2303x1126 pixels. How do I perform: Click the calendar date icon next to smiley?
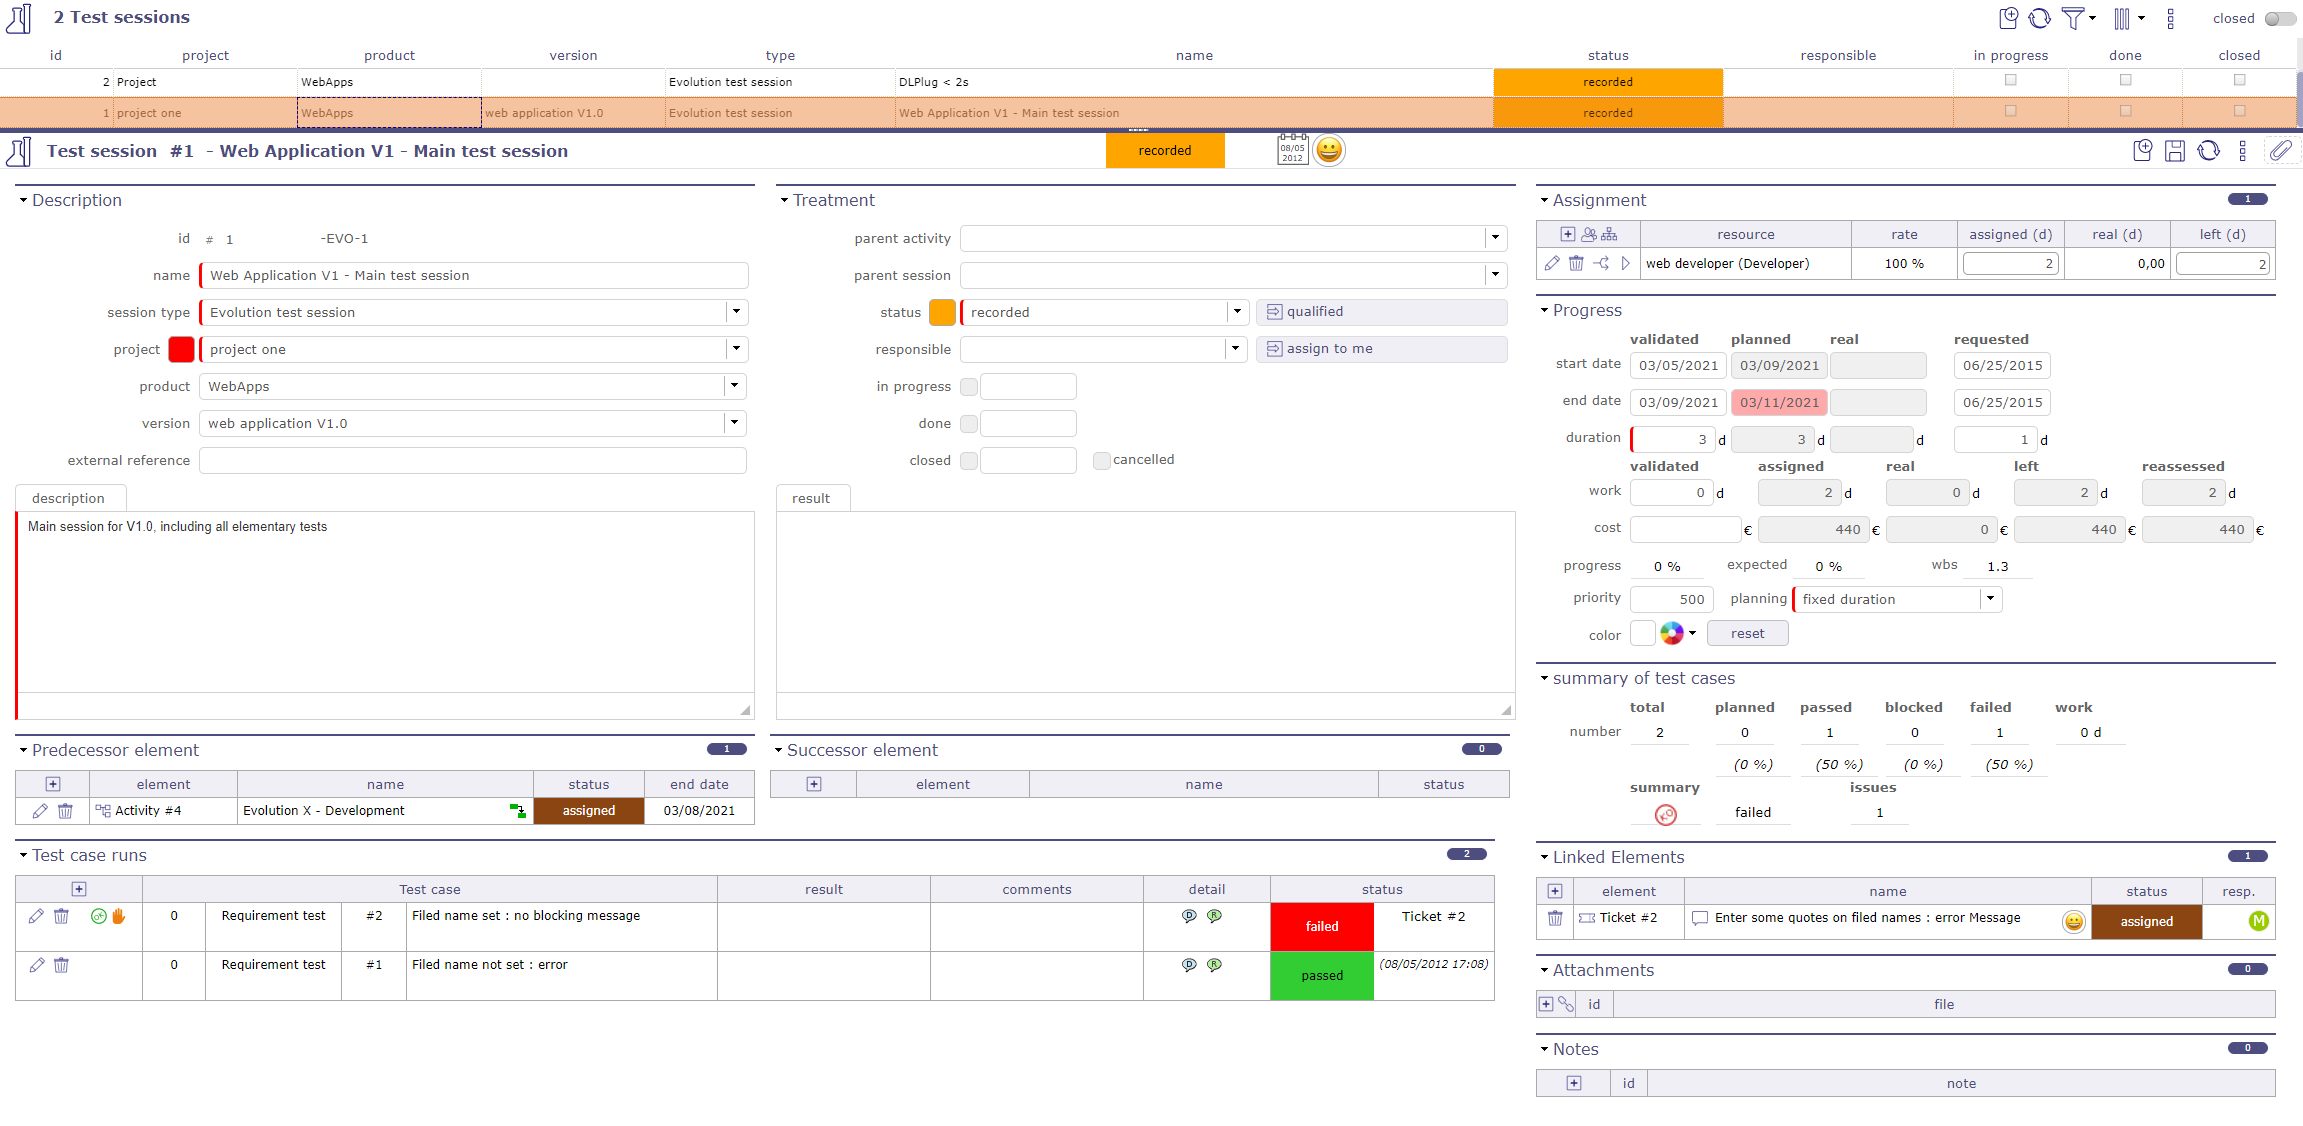tap(1292, 150)
